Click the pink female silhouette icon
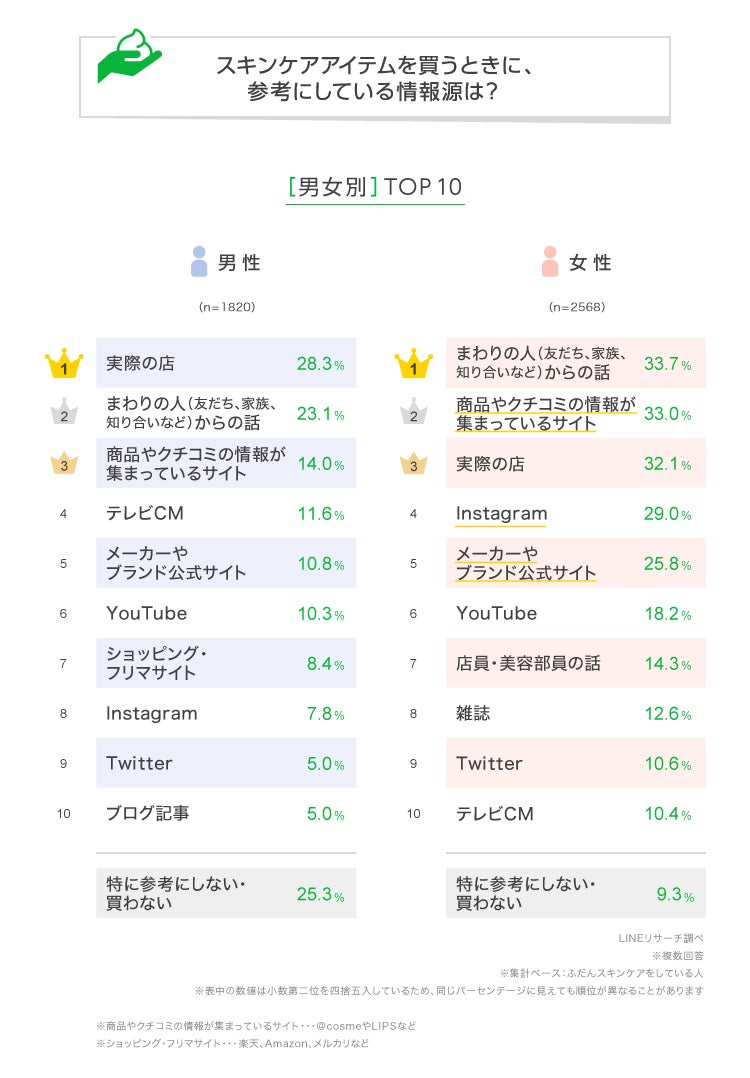 pyautogui.click(x=549, y=262)
